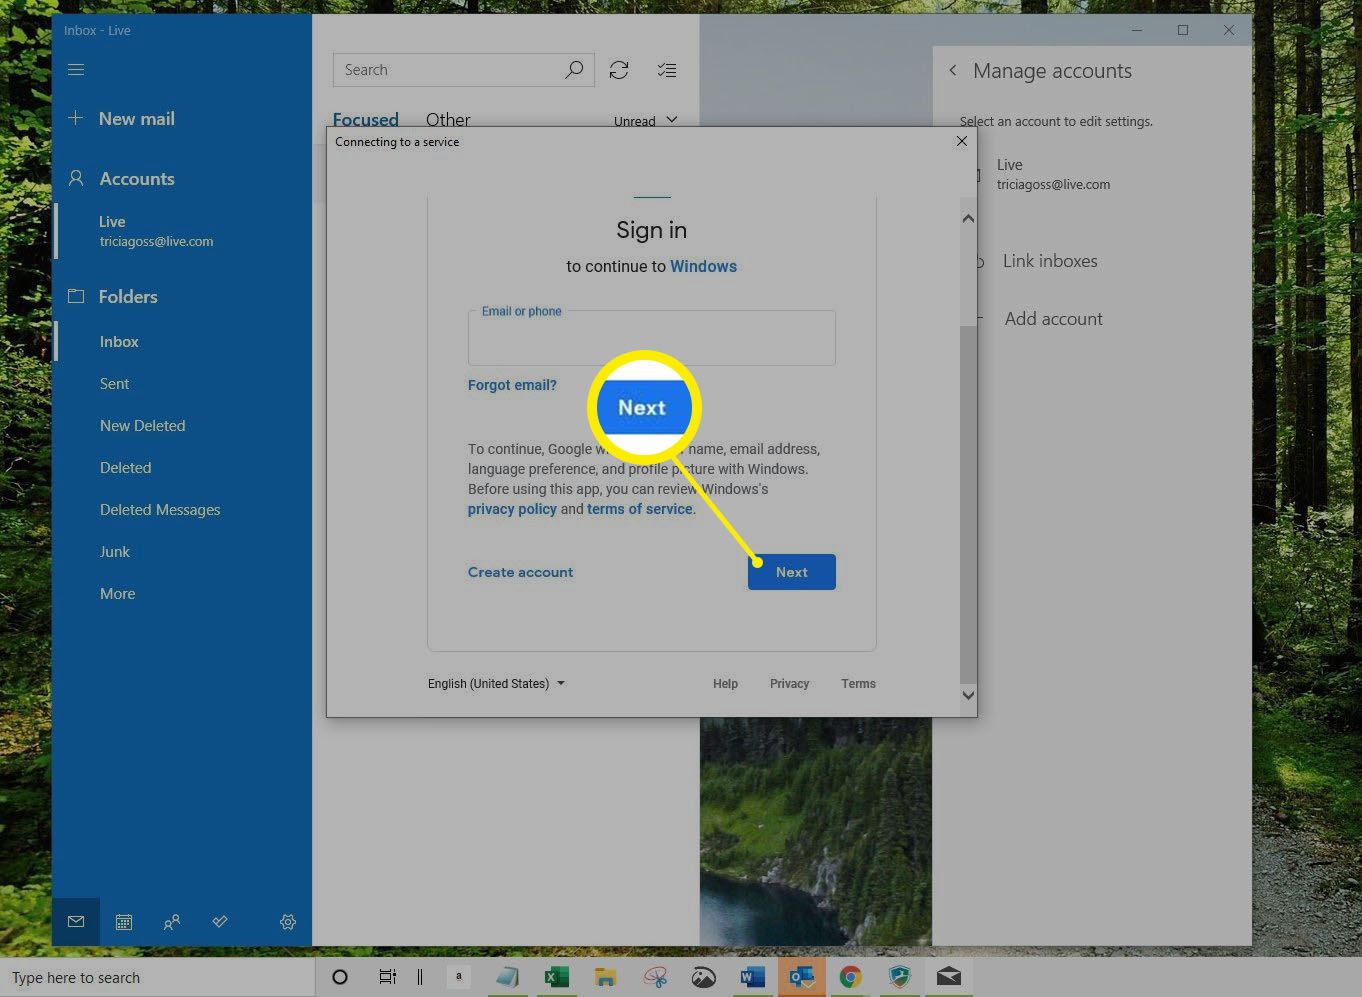
Task: Open the Terms footer link
Action: point(858,684)
